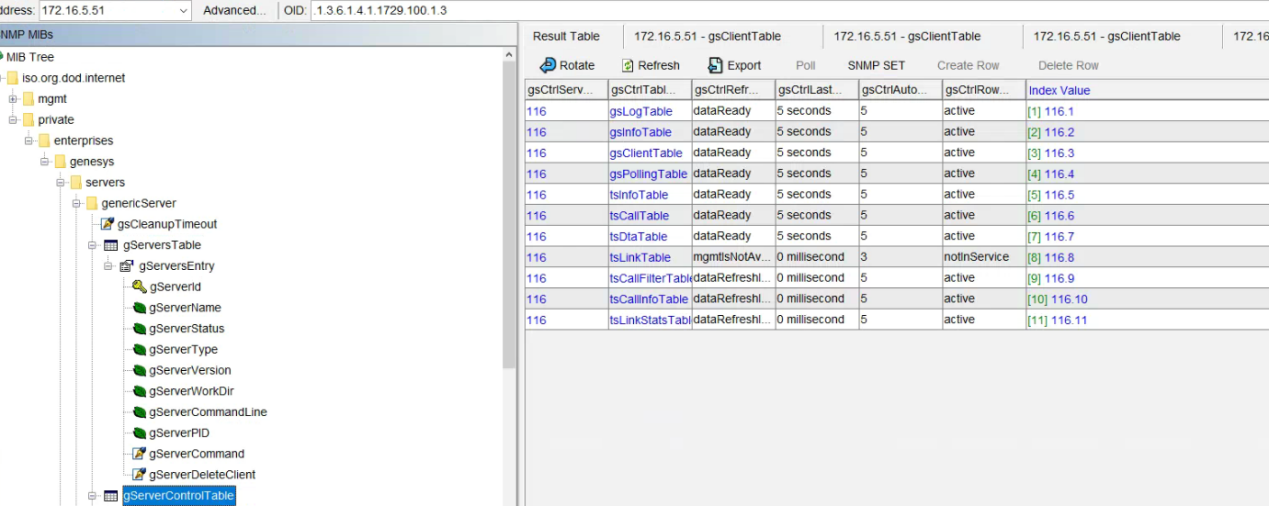This screenshot has height=506, width=1269.
Task: Click the Advanced... button
Action: click(234, 10)
